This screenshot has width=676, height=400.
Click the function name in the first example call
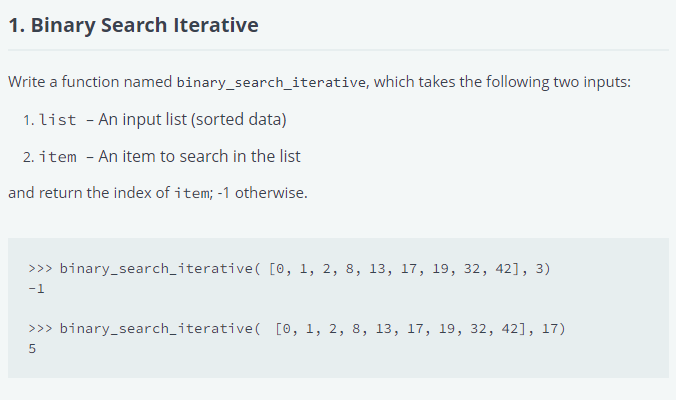point(156,269)
